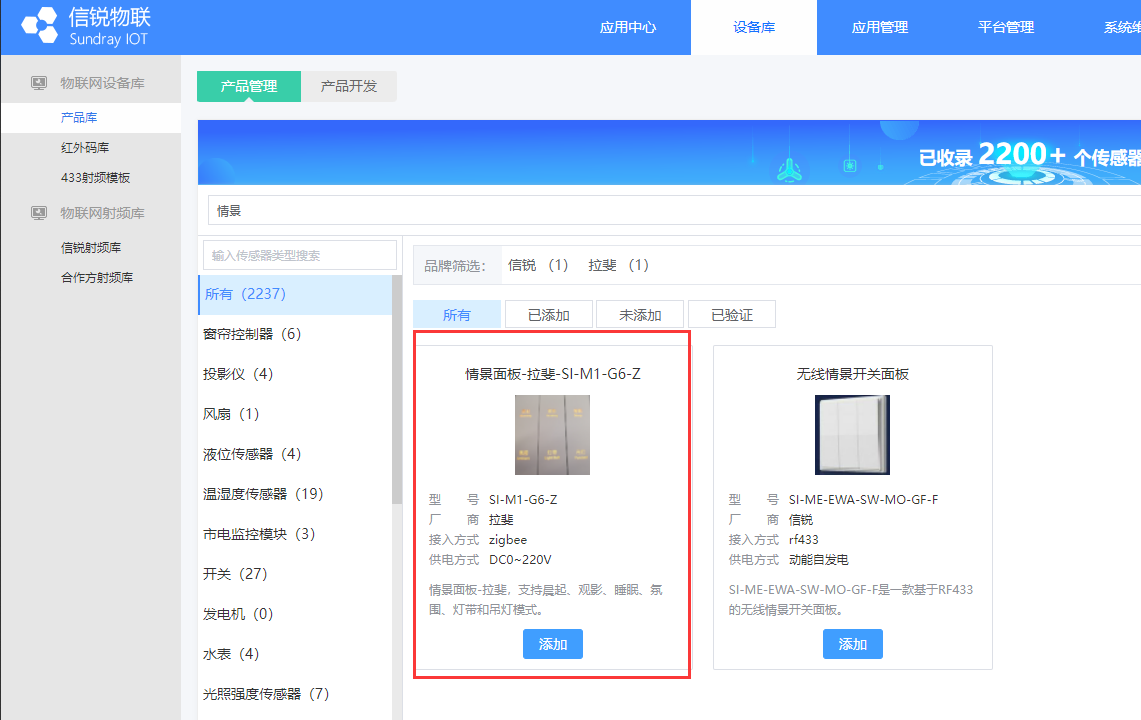Switch to the 应用中心 top tab
The height and width of the screenshot is (720, 1141).
(627, 27)
